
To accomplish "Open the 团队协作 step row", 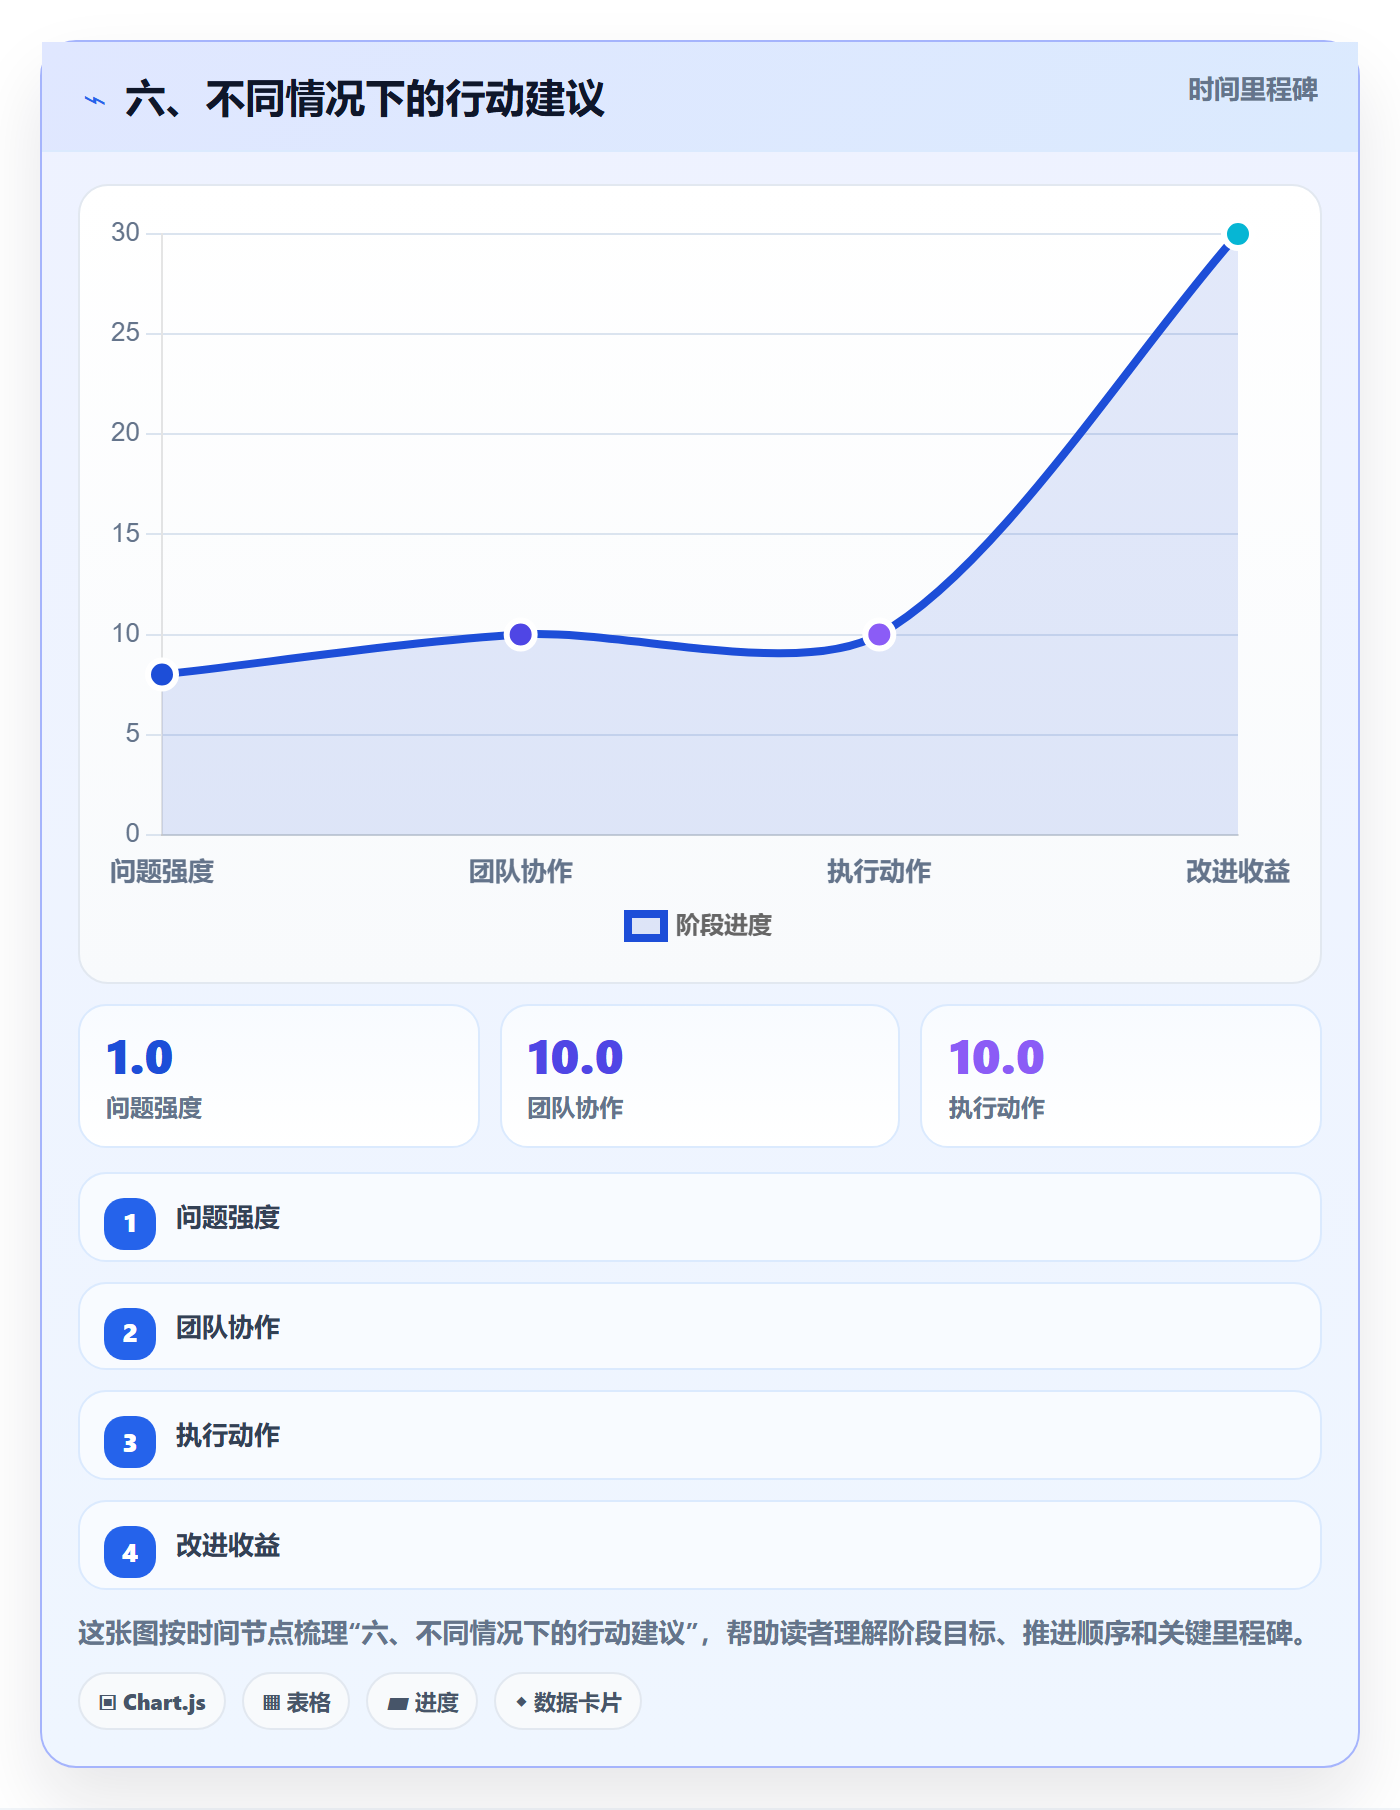I will pos(700,1326).
